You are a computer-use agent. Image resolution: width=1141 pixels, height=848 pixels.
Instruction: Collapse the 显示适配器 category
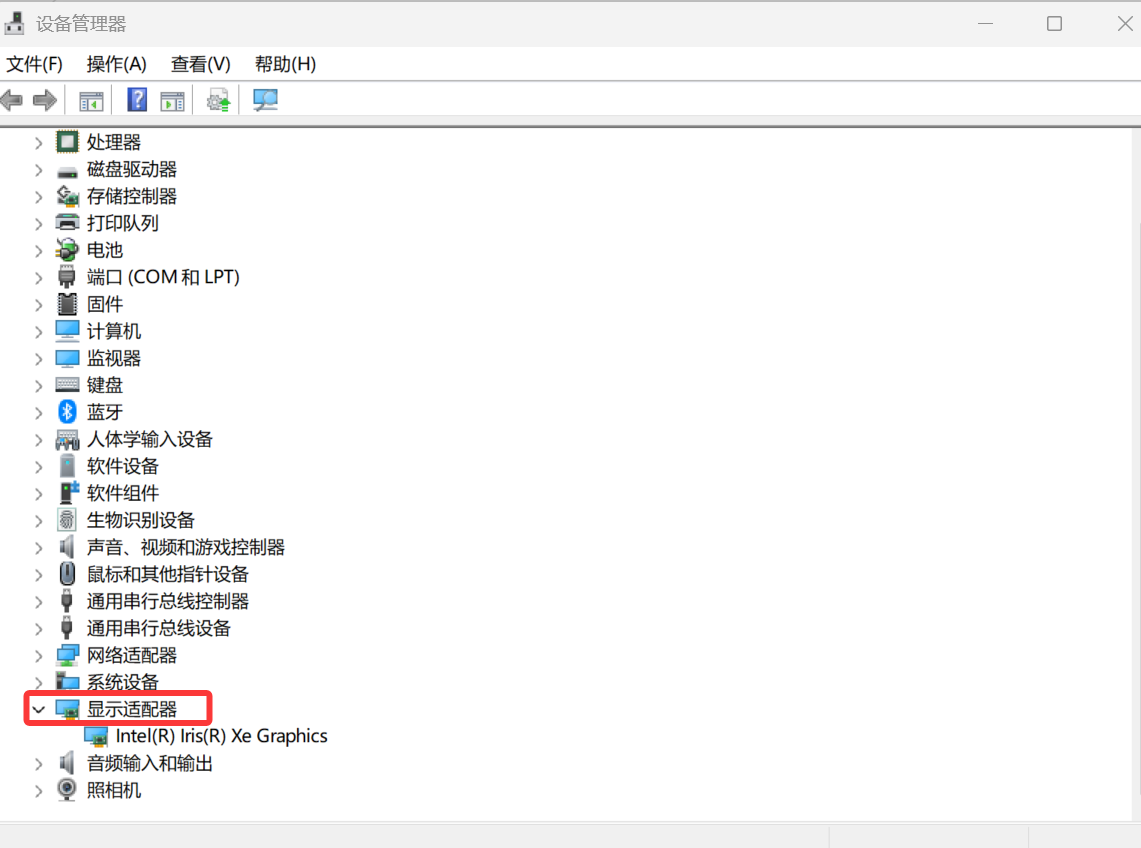[38, 708]
